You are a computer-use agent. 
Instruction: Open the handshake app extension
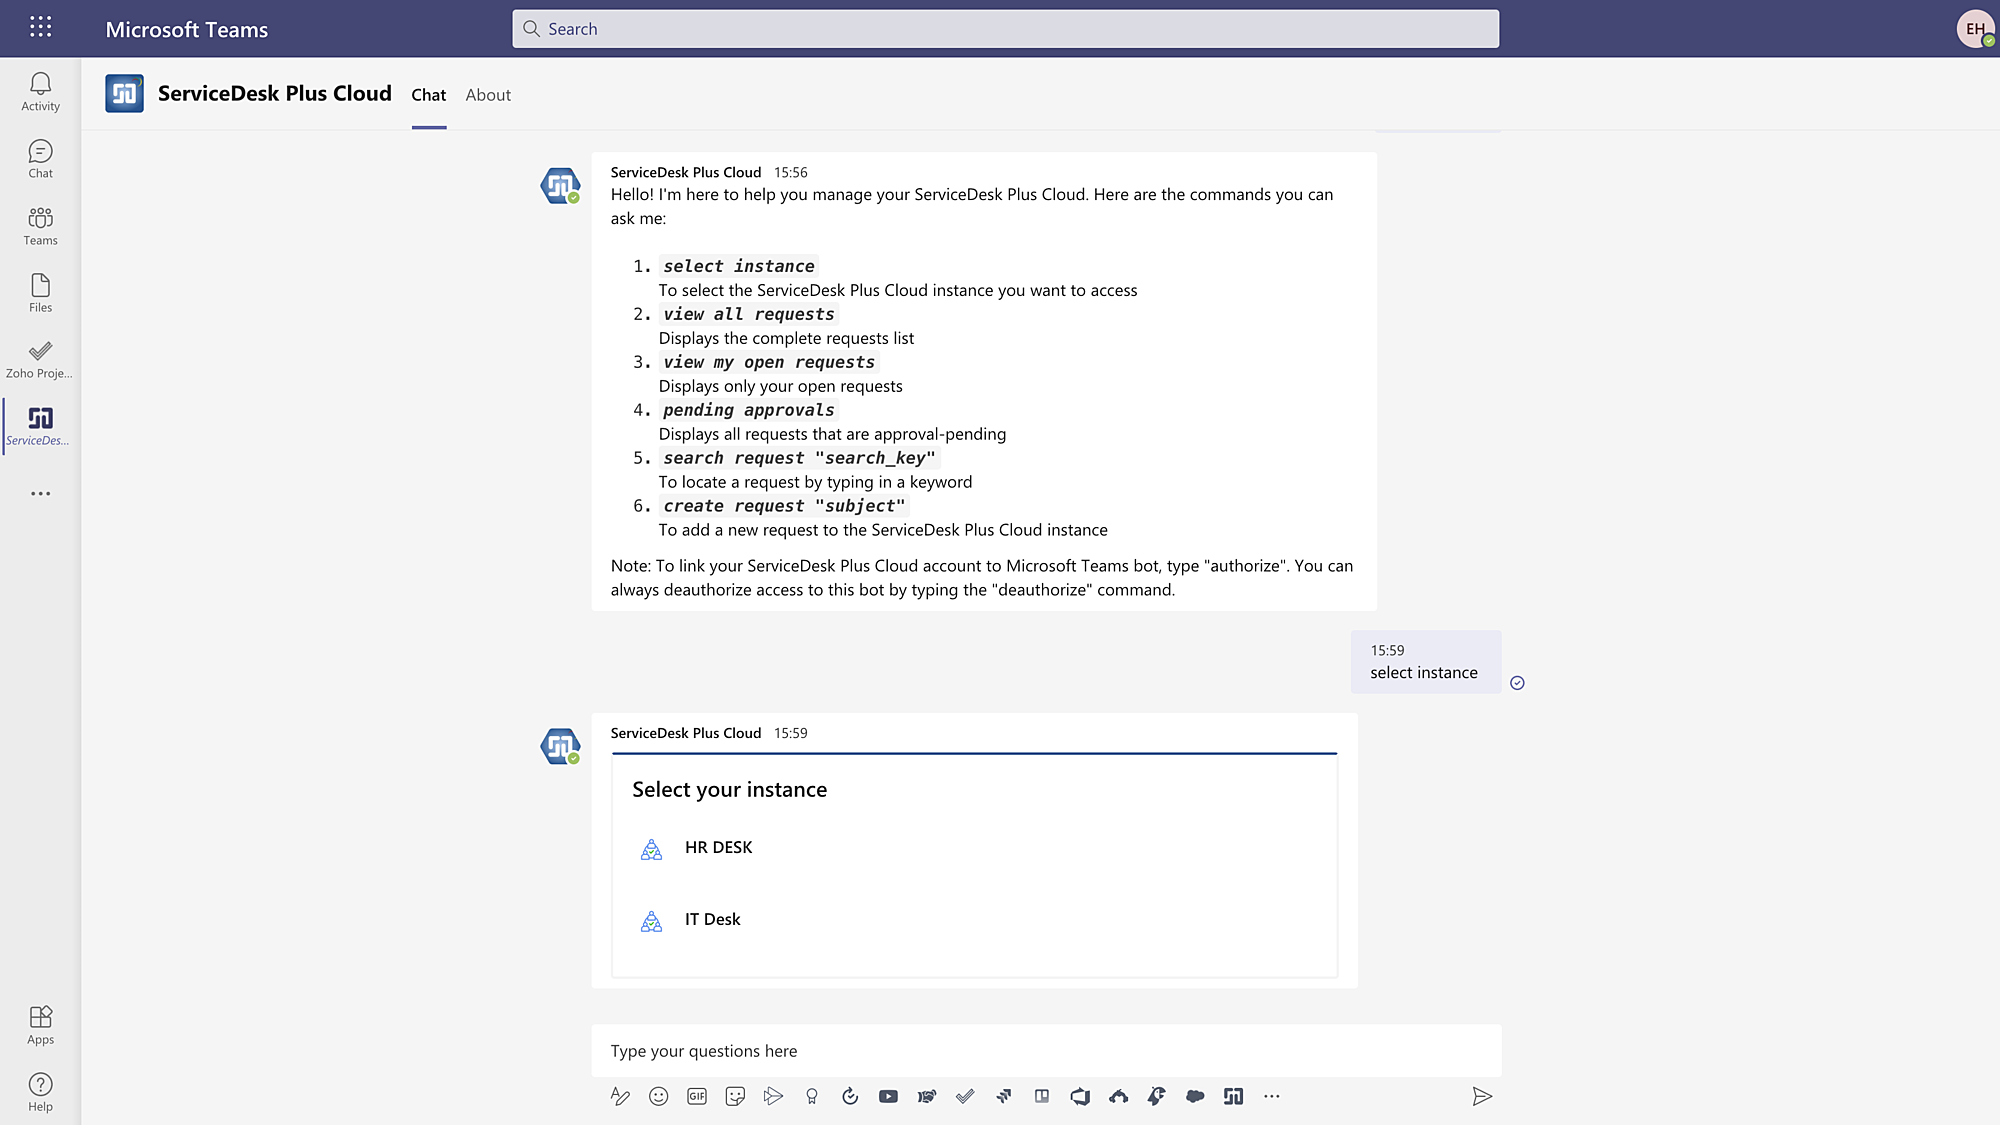point(927,1096)
